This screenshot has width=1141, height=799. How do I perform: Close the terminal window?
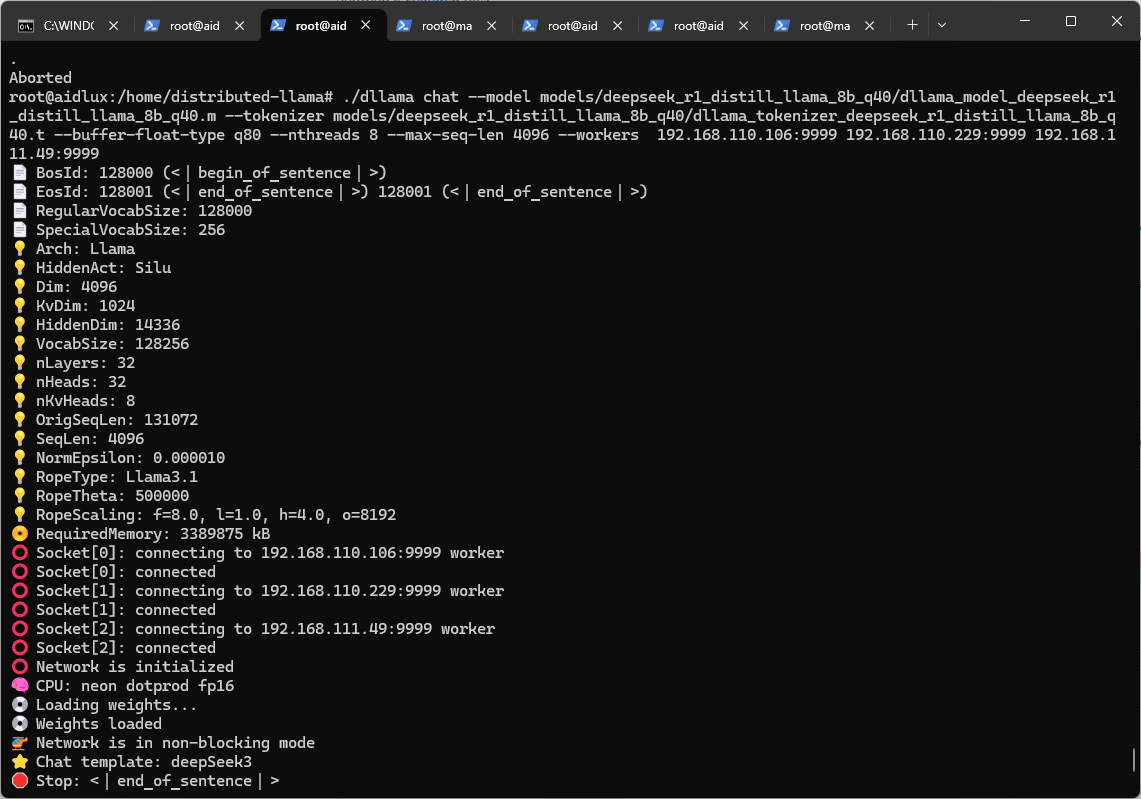[x=1116, y=21]
